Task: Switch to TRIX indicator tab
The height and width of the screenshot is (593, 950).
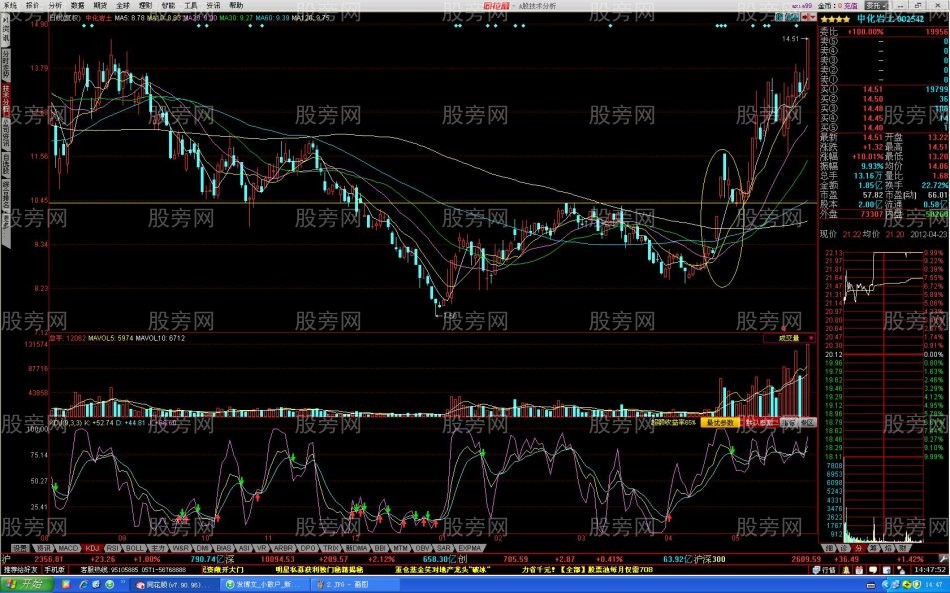Action: (x=331, y=548)
